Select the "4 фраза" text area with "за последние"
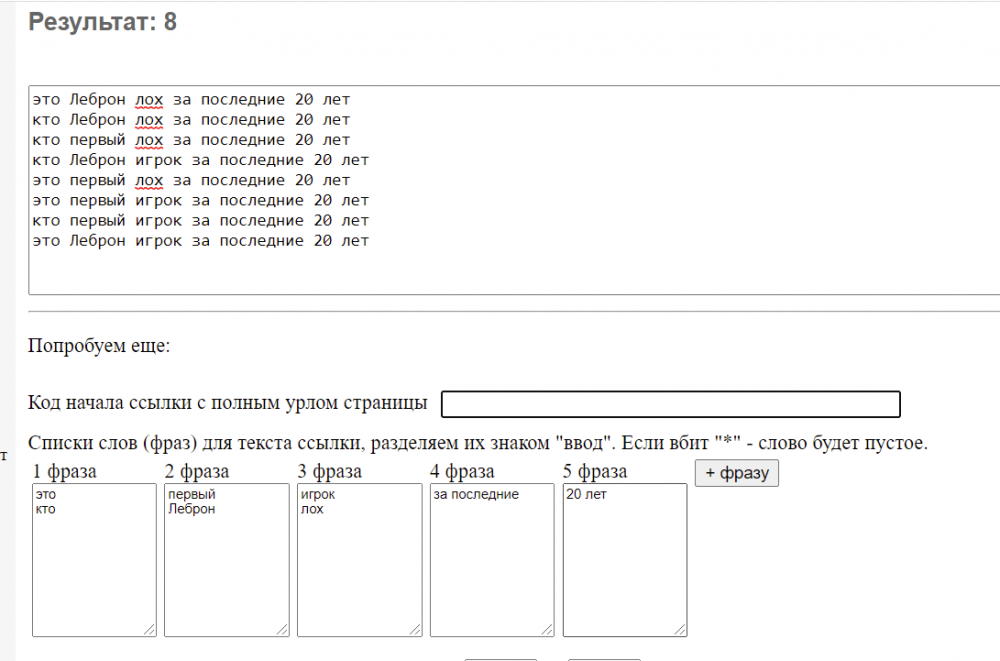 [491, 560]
